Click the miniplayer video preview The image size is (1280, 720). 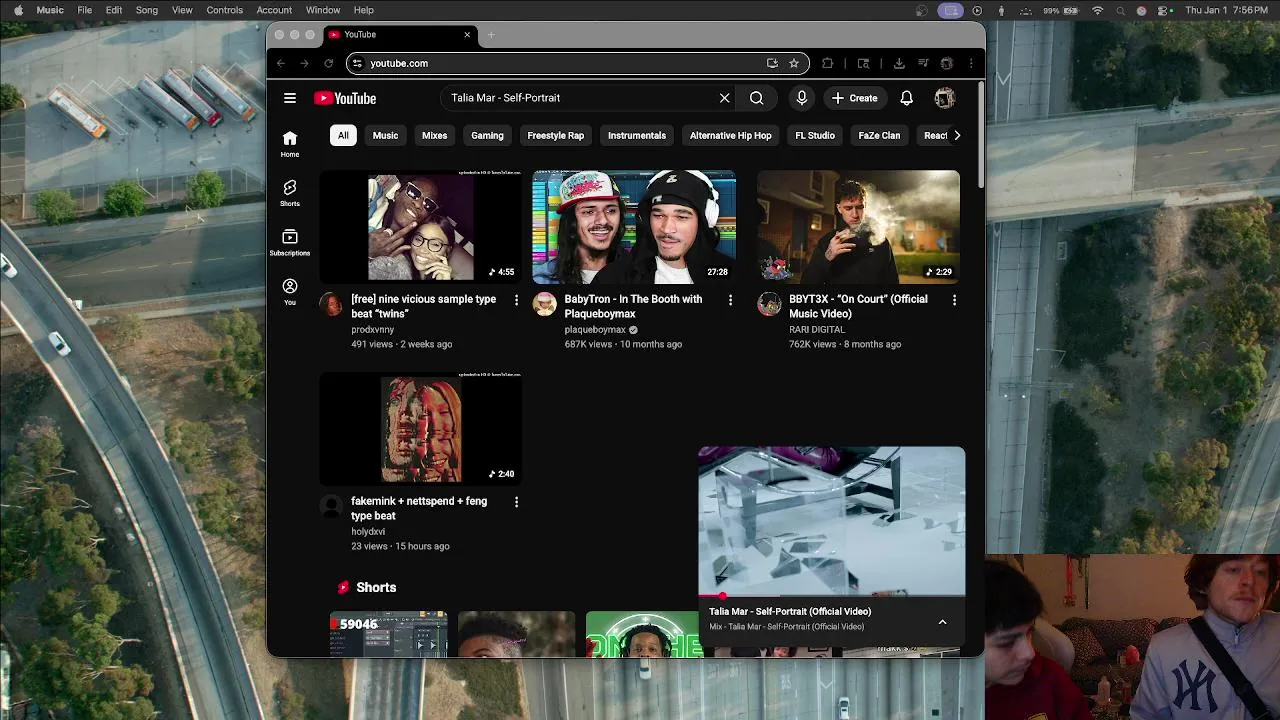pyautogui.click(x=832, y=520)
